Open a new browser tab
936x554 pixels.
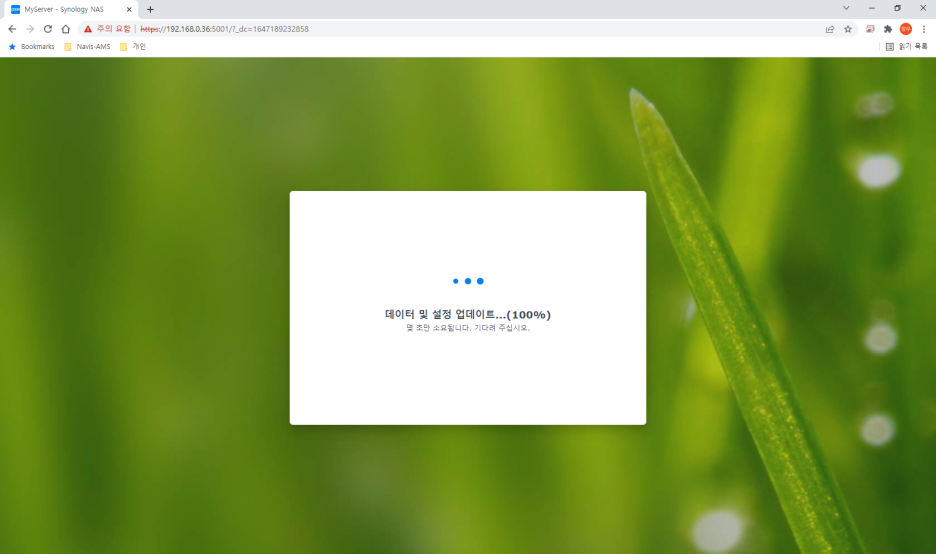click(x=150, y=10)
